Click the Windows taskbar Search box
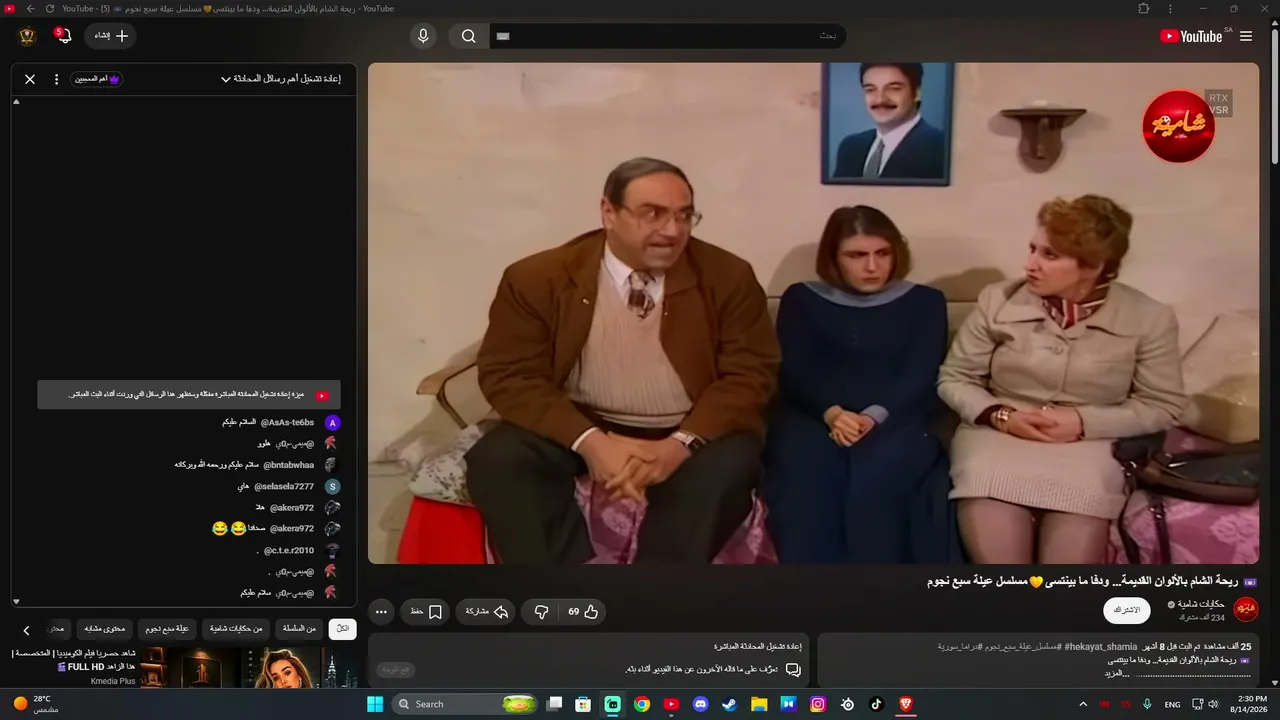This screenshot has height=720, width=1280. coord(466,704)
